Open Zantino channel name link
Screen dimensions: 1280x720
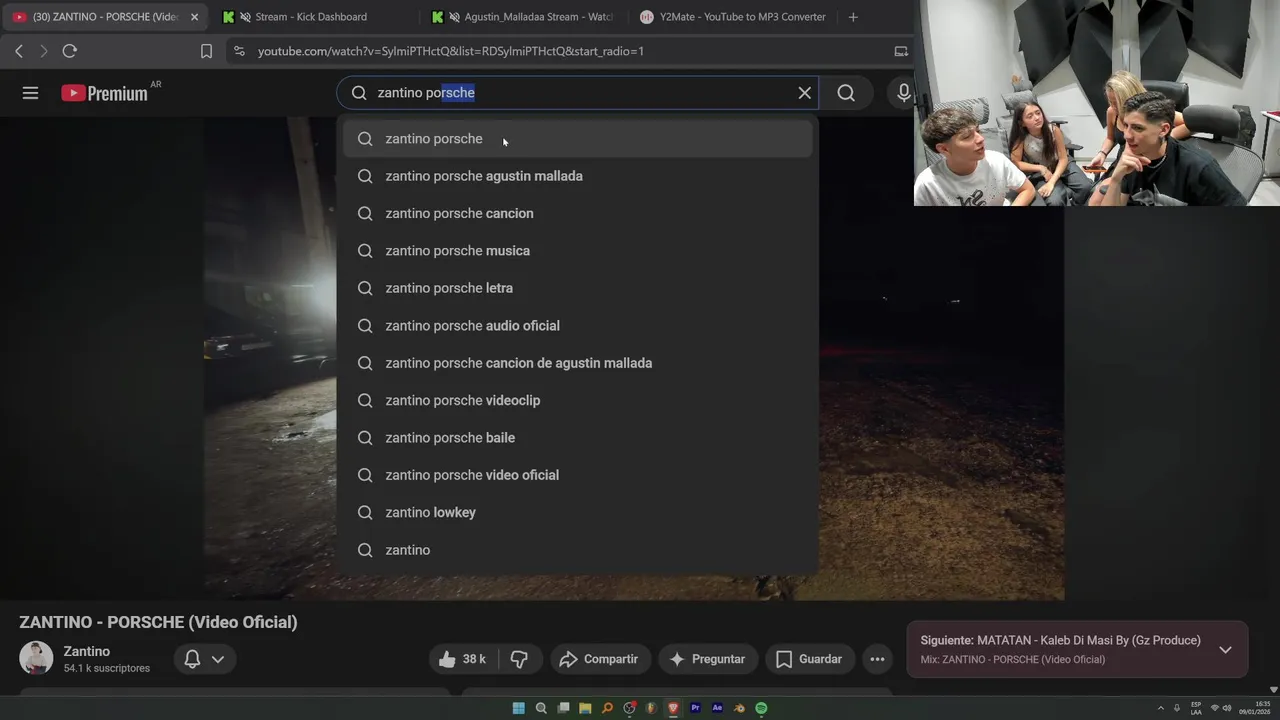coord(87,651)
